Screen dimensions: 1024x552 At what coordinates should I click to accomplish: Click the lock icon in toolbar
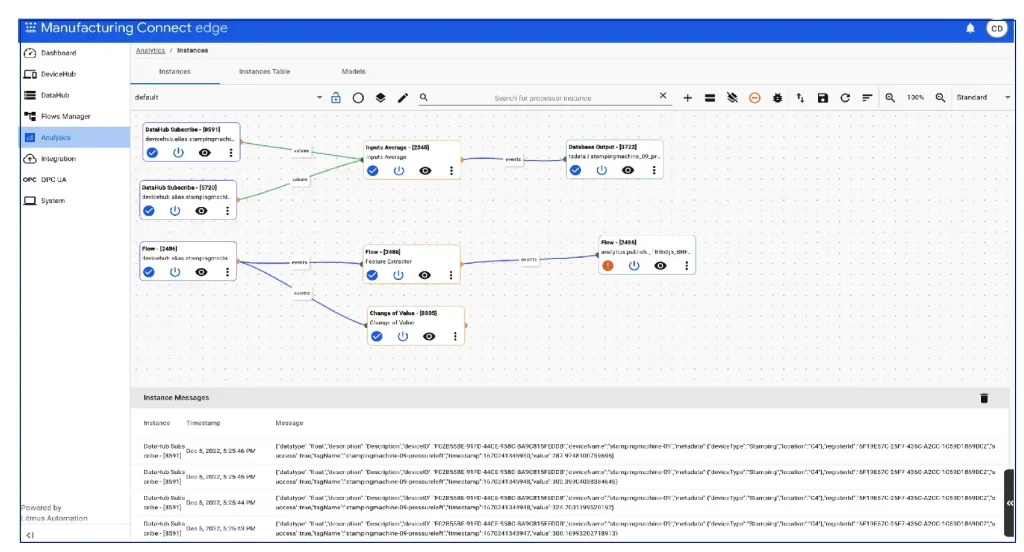pyautogui.click(x=336, y=97)
